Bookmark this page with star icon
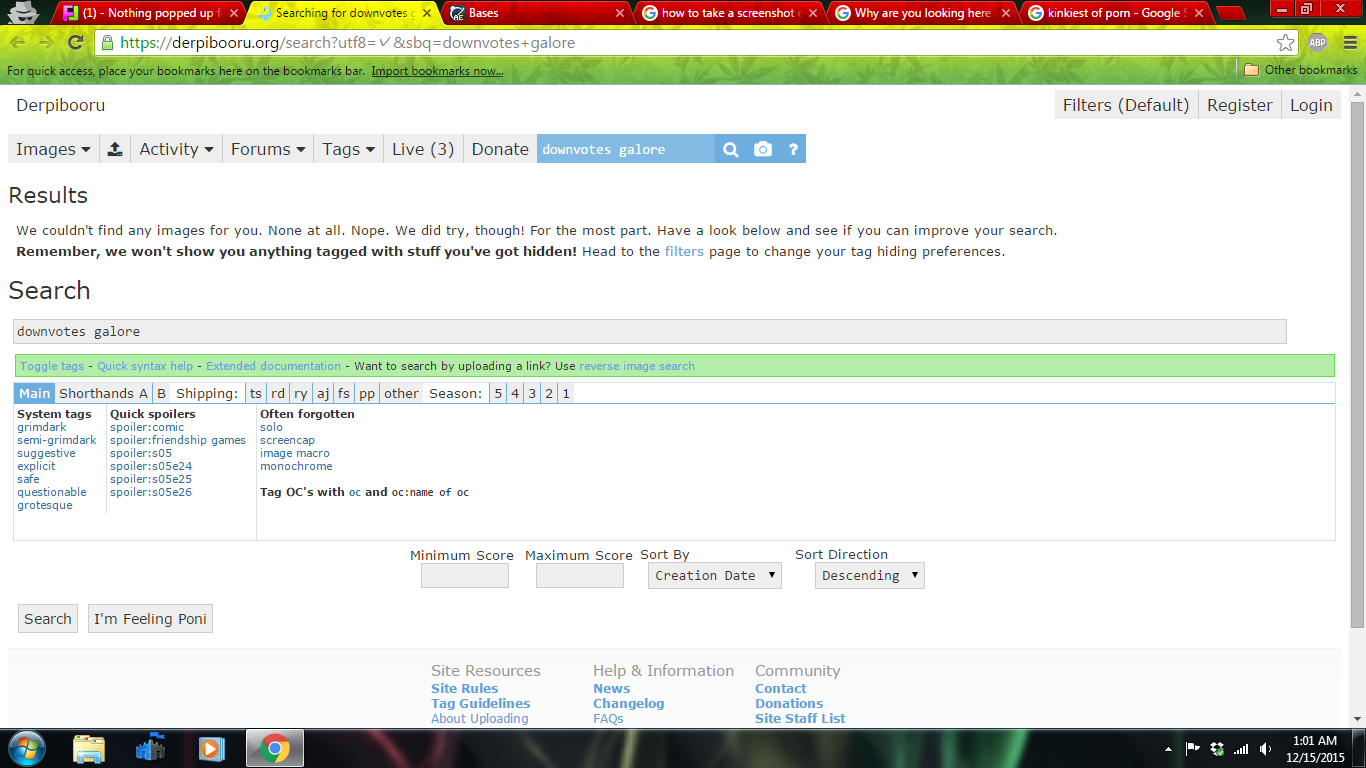This screenshot has width=1366, height=768. (1285, 43)
